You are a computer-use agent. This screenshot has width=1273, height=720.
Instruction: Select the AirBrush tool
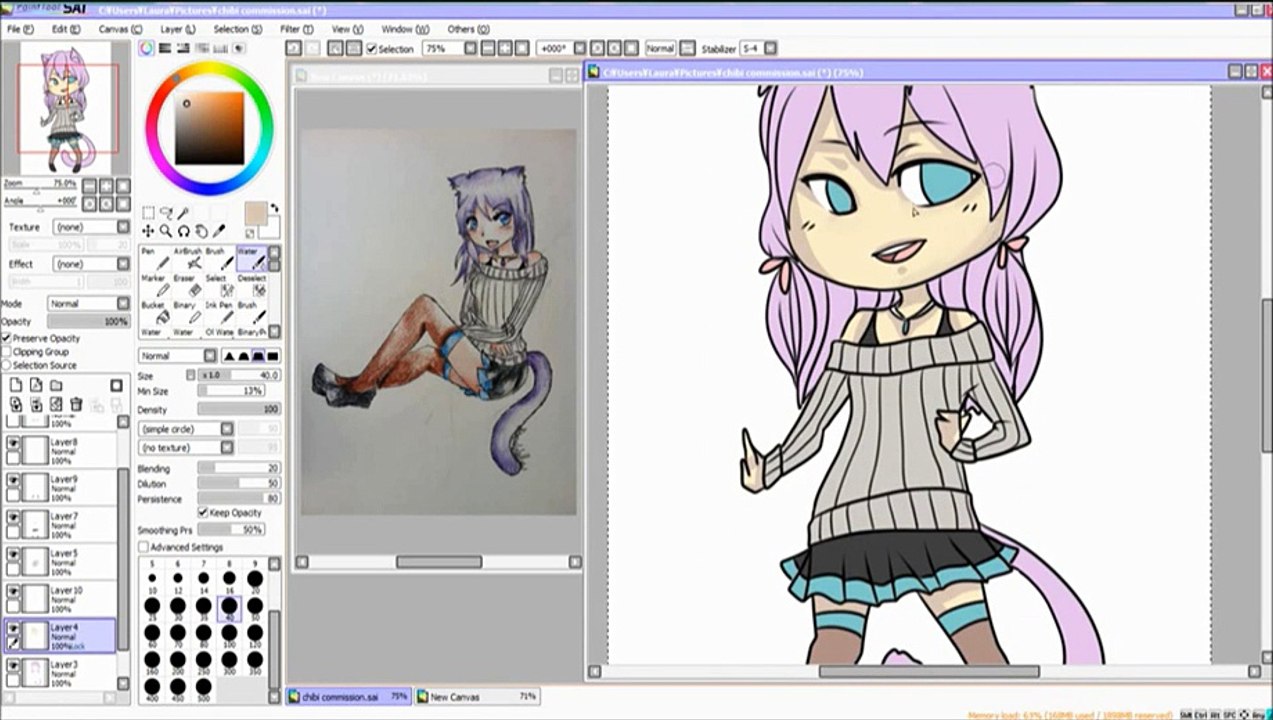(186, 258)
